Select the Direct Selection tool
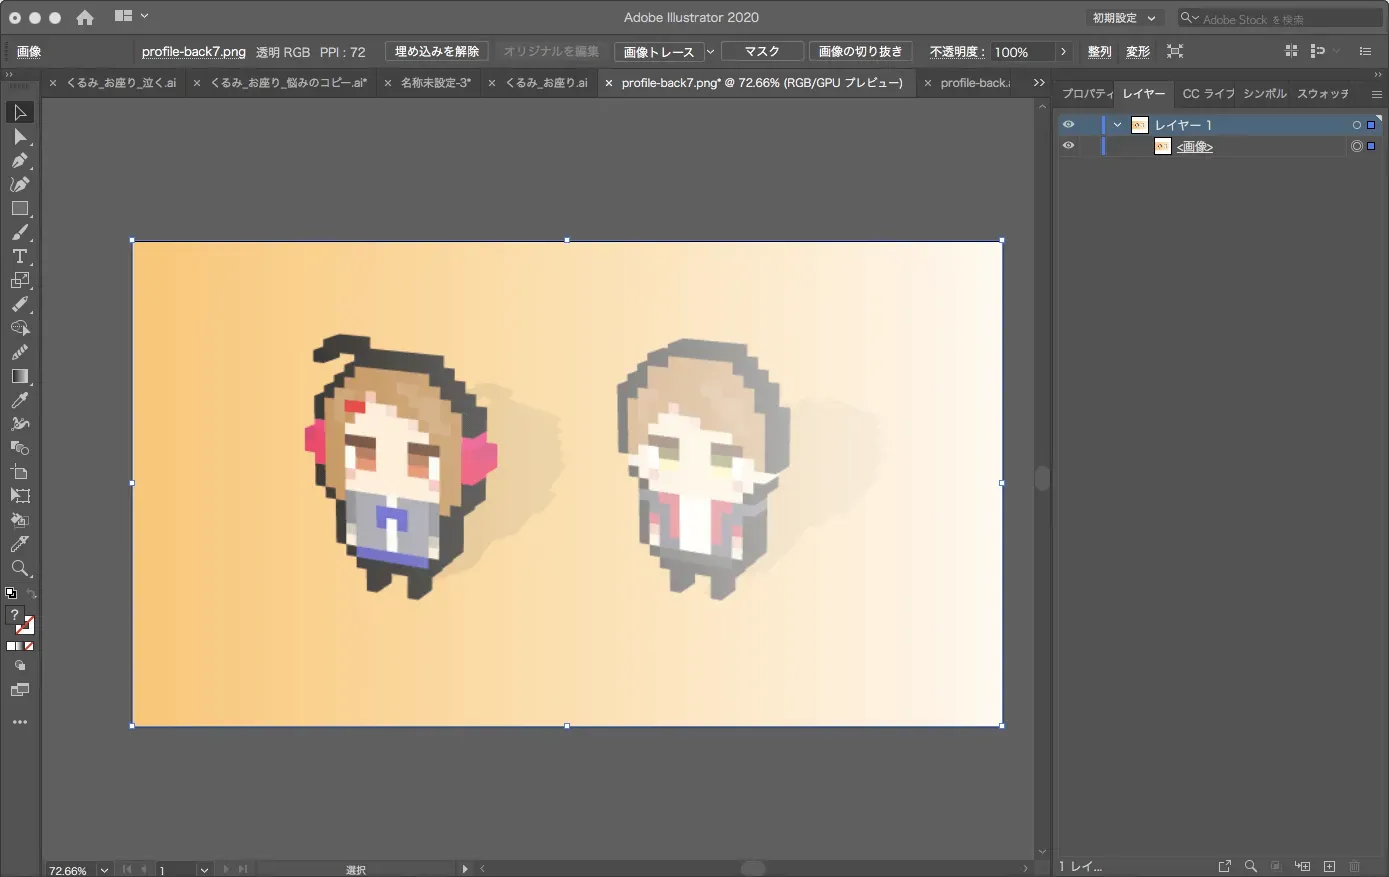Screen dimensions: 1389x877 (19, 136)
